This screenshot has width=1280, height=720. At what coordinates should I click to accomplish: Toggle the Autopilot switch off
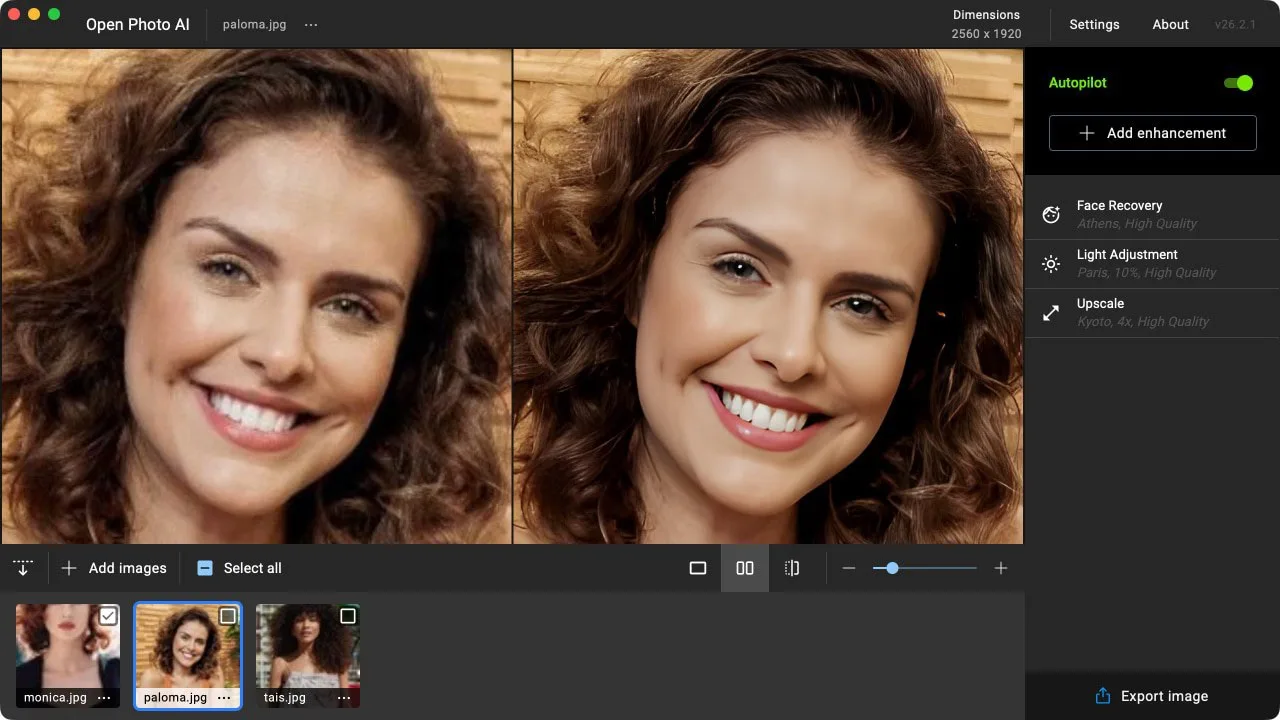pos(1238,83)
